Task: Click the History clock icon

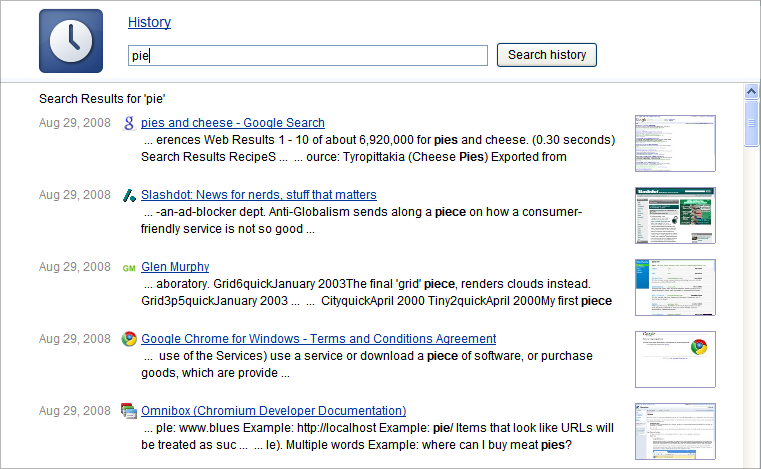Action: click(x=71, y=41)
